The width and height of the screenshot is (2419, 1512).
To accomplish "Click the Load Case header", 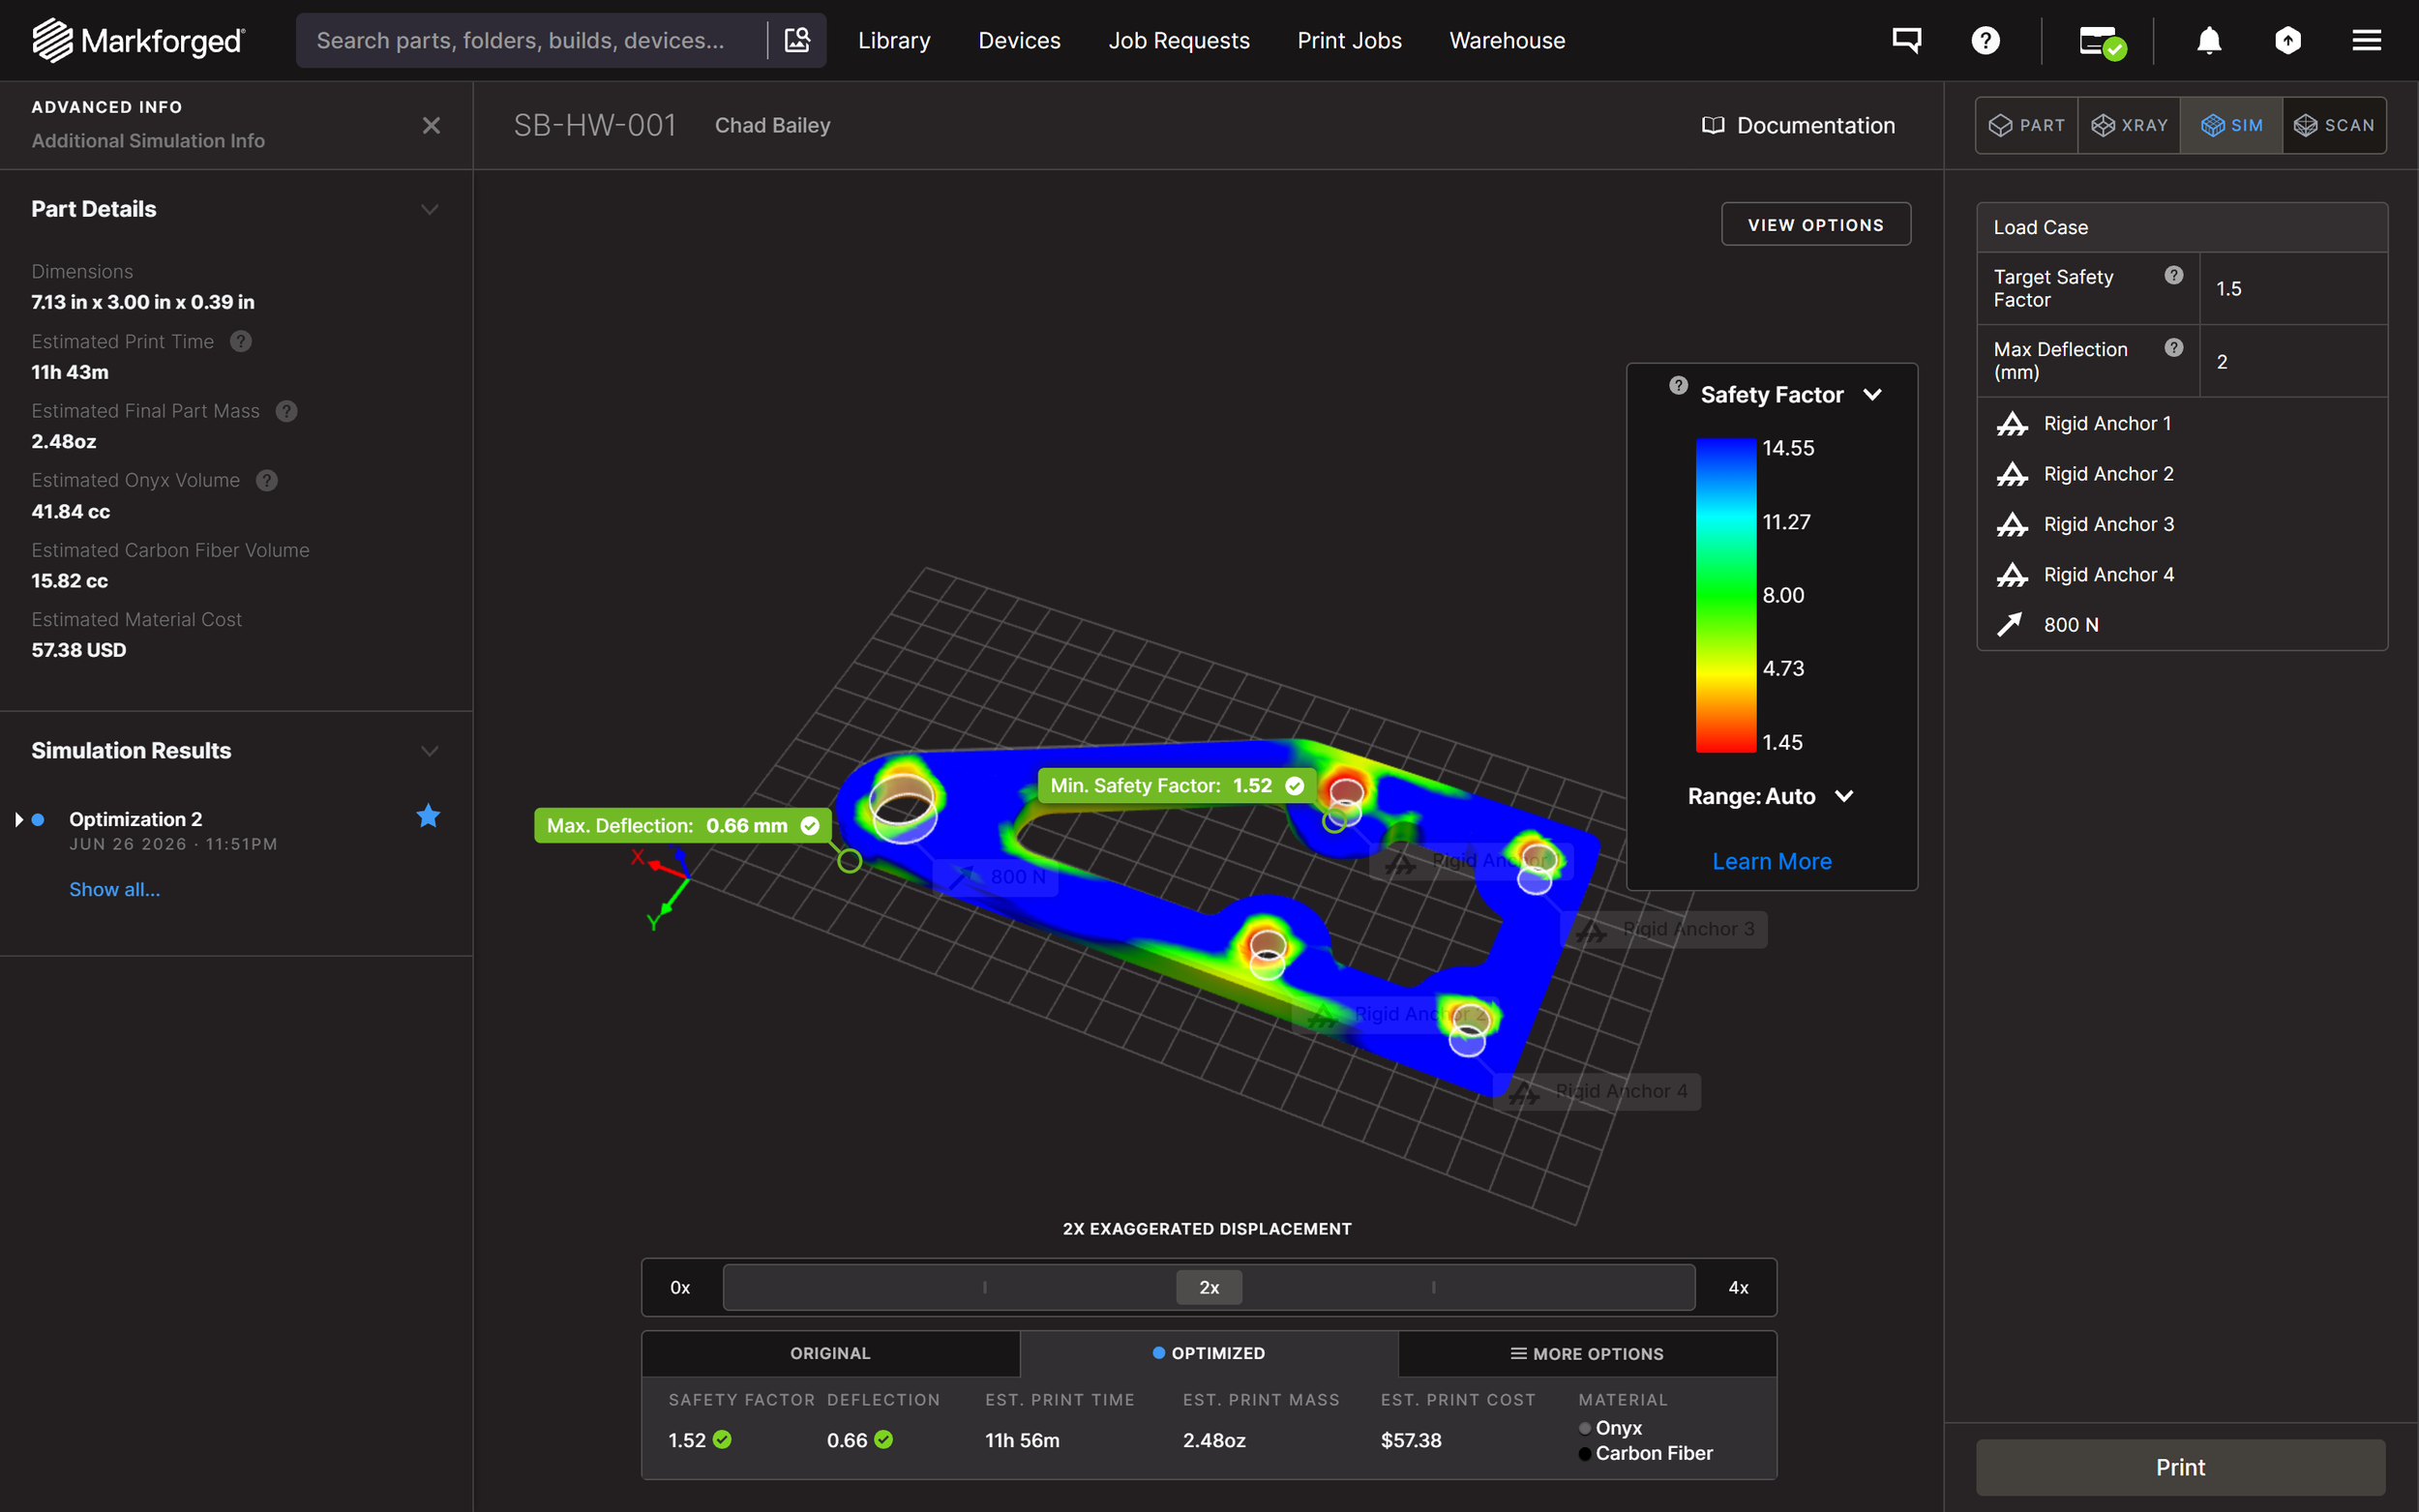I will tap(2182, 227).
